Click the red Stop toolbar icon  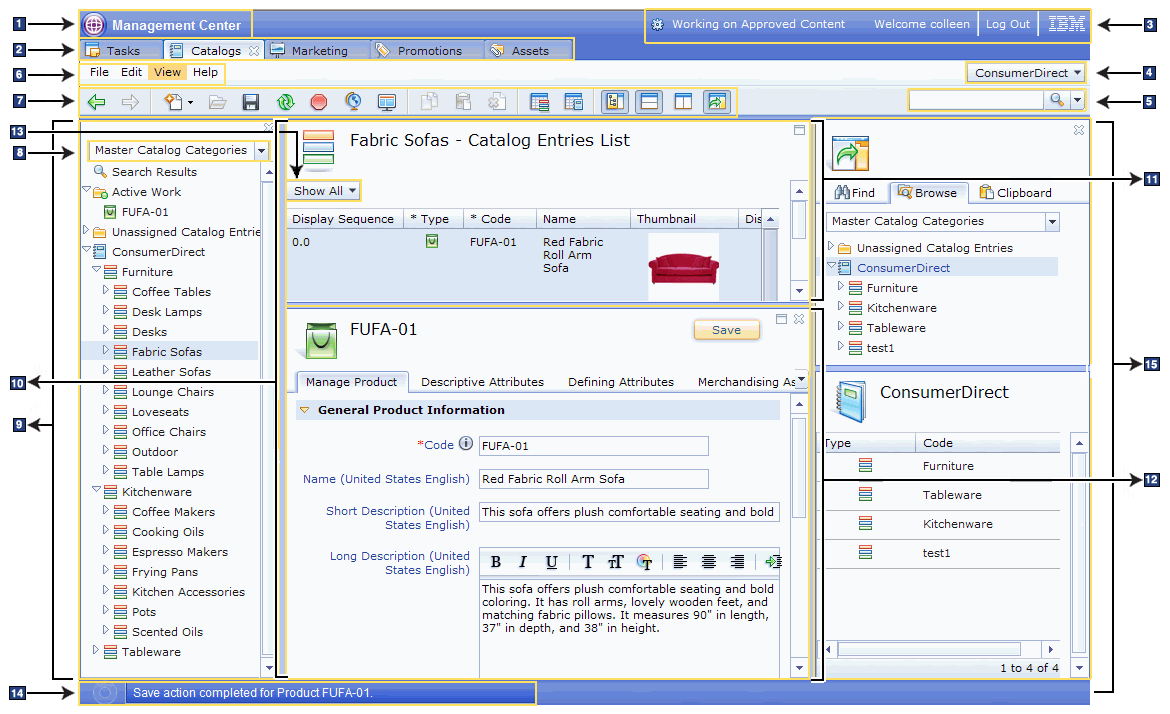coord(319,101)
